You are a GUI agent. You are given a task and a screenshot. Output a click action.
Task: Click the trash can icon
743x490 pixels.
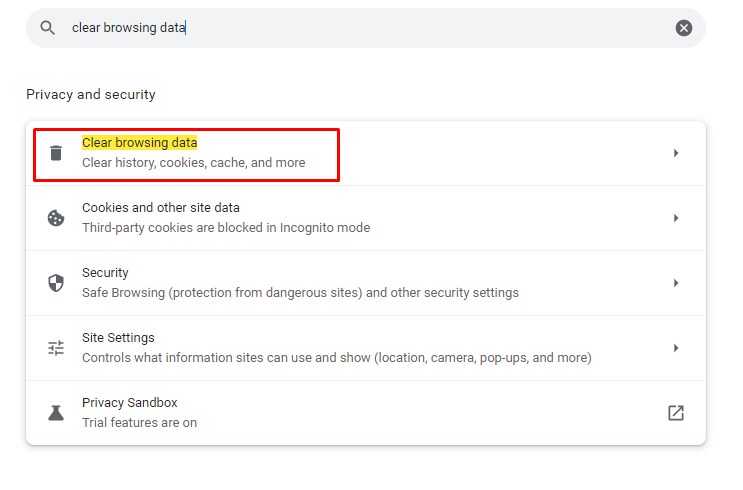click(56, 153)
